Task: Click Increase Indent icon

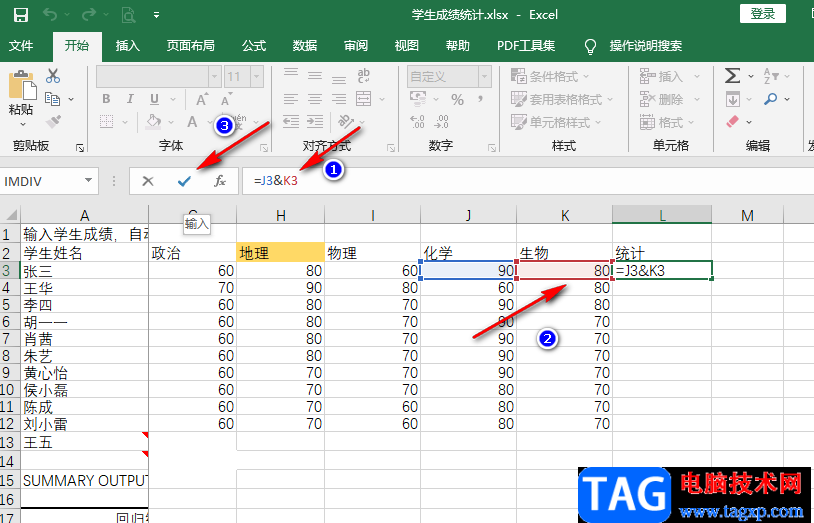Action: pyautogui.click(x=315, y=122)
